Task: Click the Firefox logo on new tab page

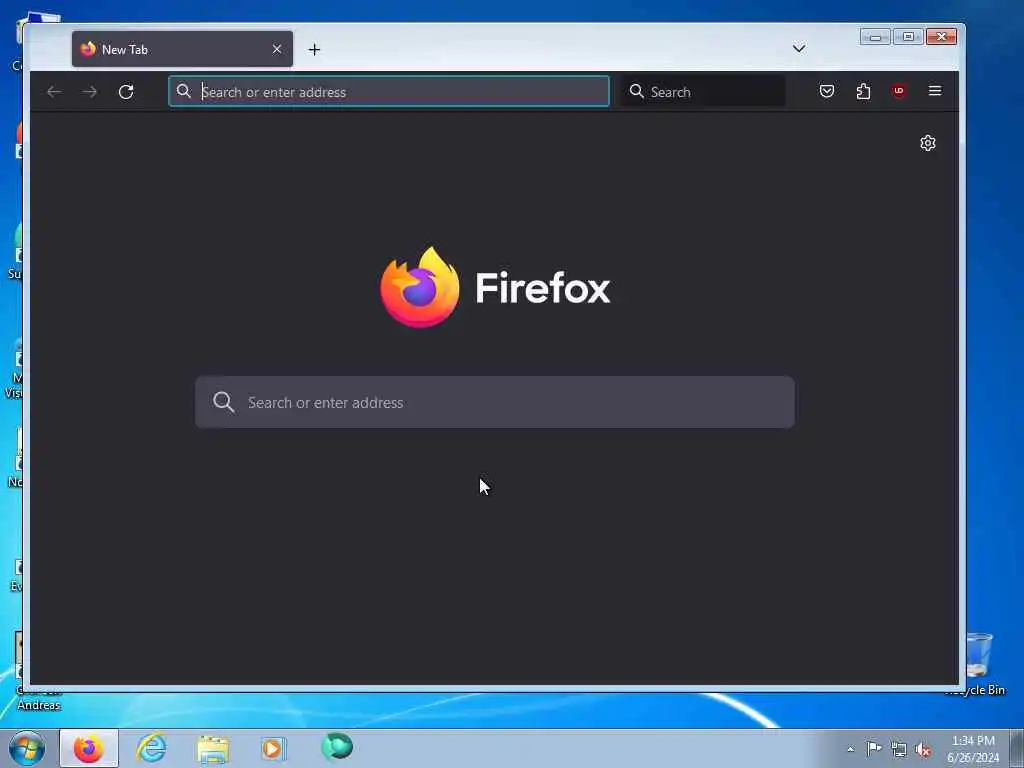Action: [x=495, y=287]
